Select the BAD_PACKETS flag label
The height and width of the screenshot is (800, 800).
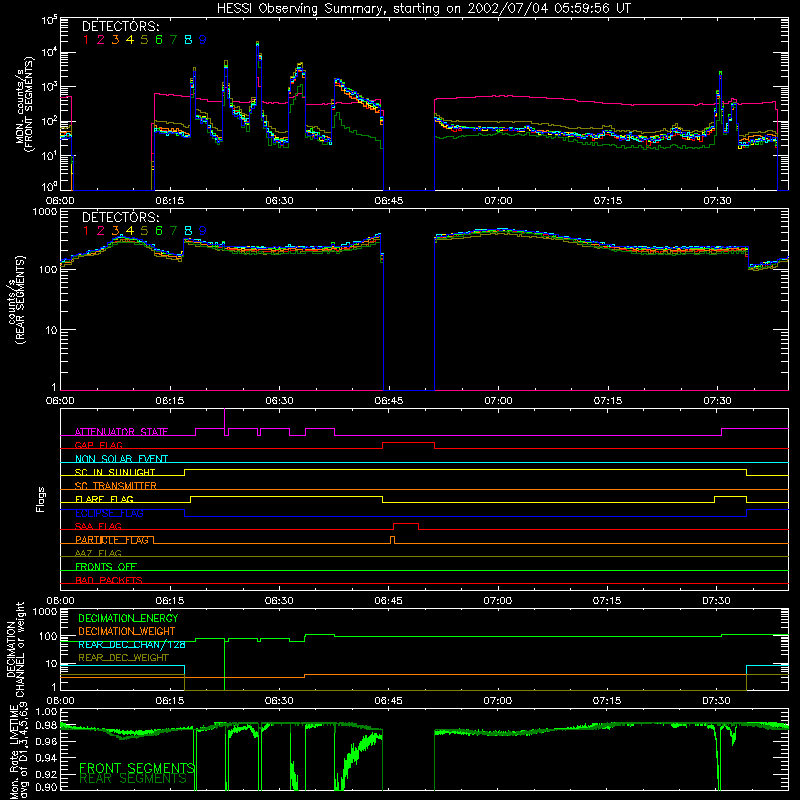click(109, 580)
